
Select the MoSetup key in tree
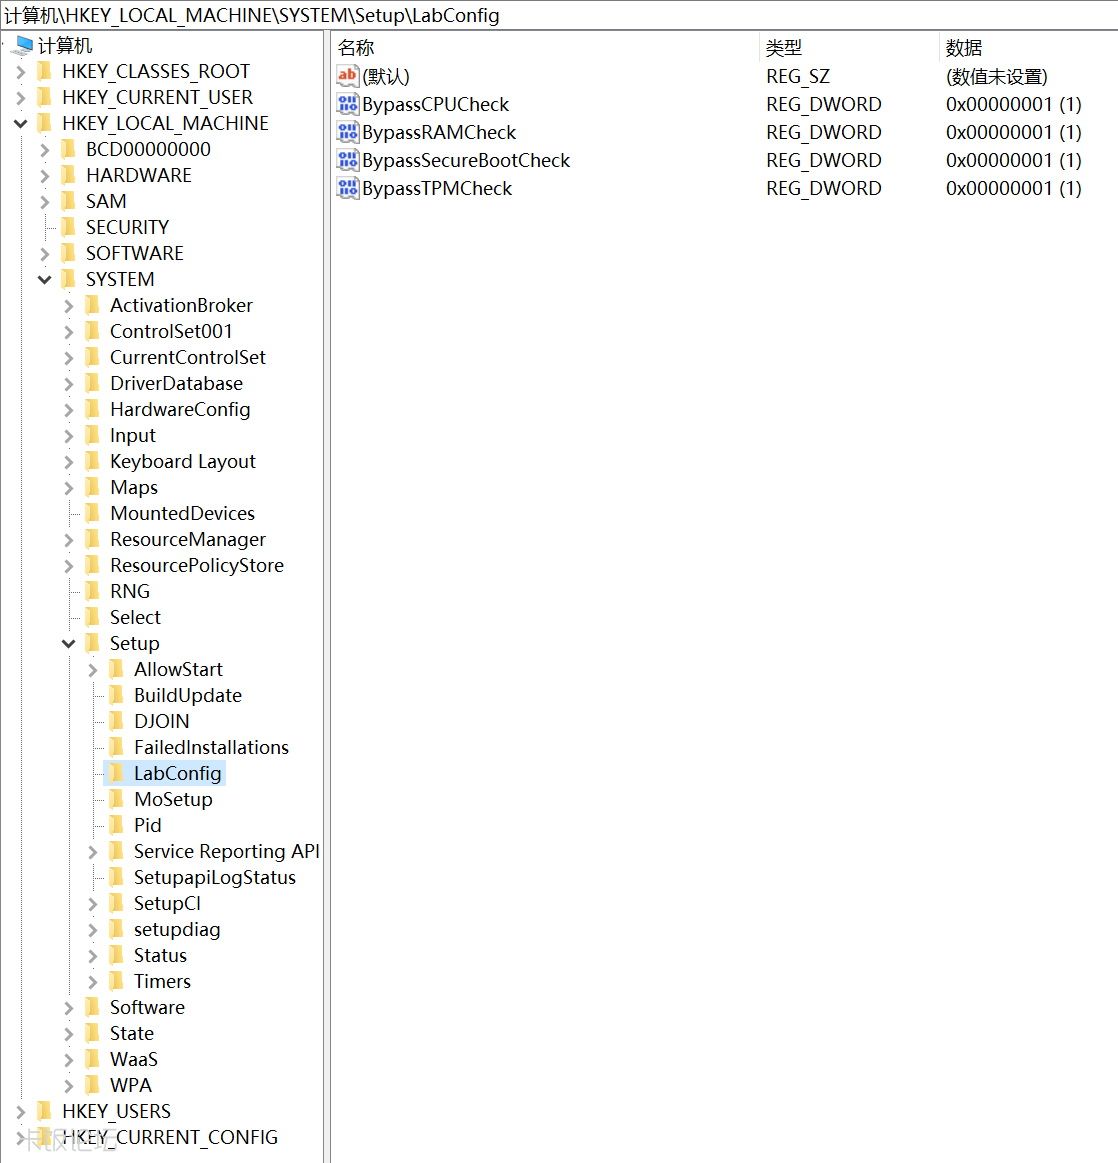pyautogui.click(x=173, y=799)
